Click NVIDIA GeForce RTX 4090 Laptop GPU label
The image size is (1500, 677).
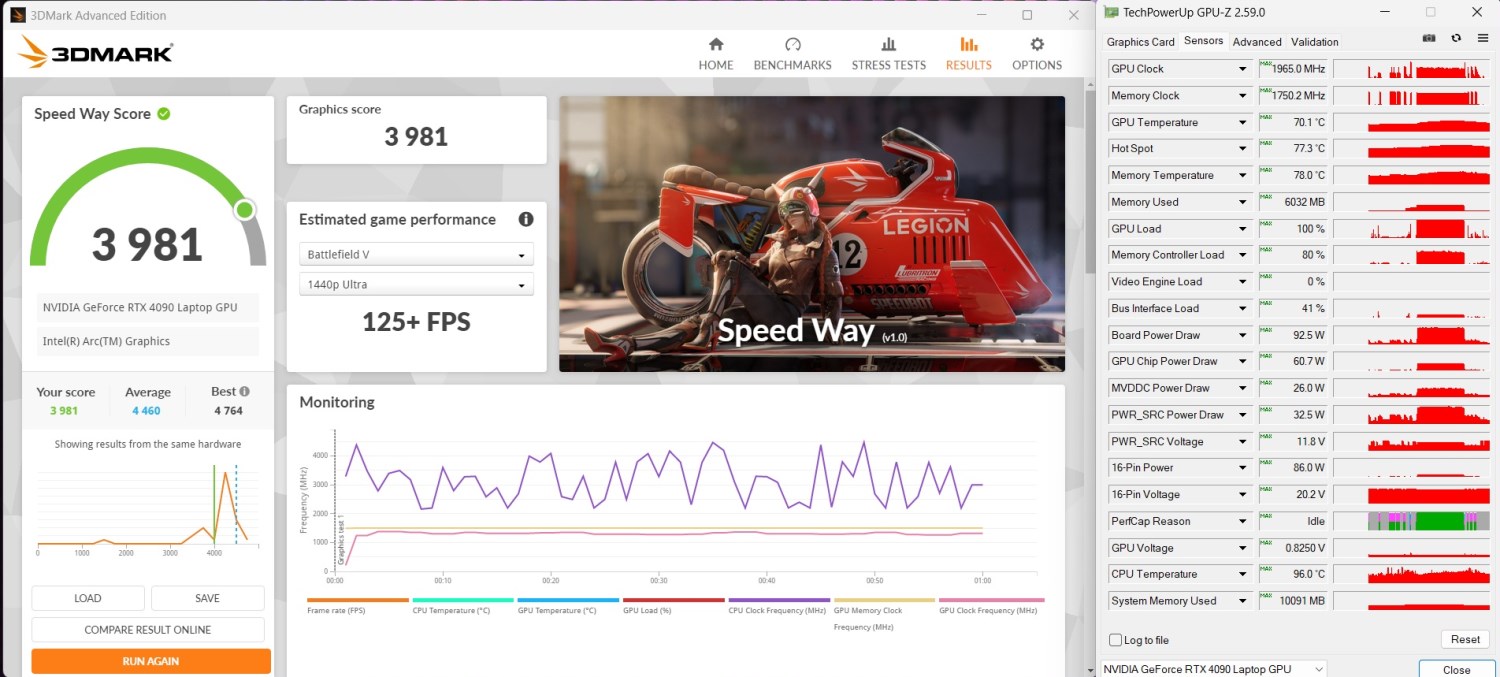coord(140,307)
